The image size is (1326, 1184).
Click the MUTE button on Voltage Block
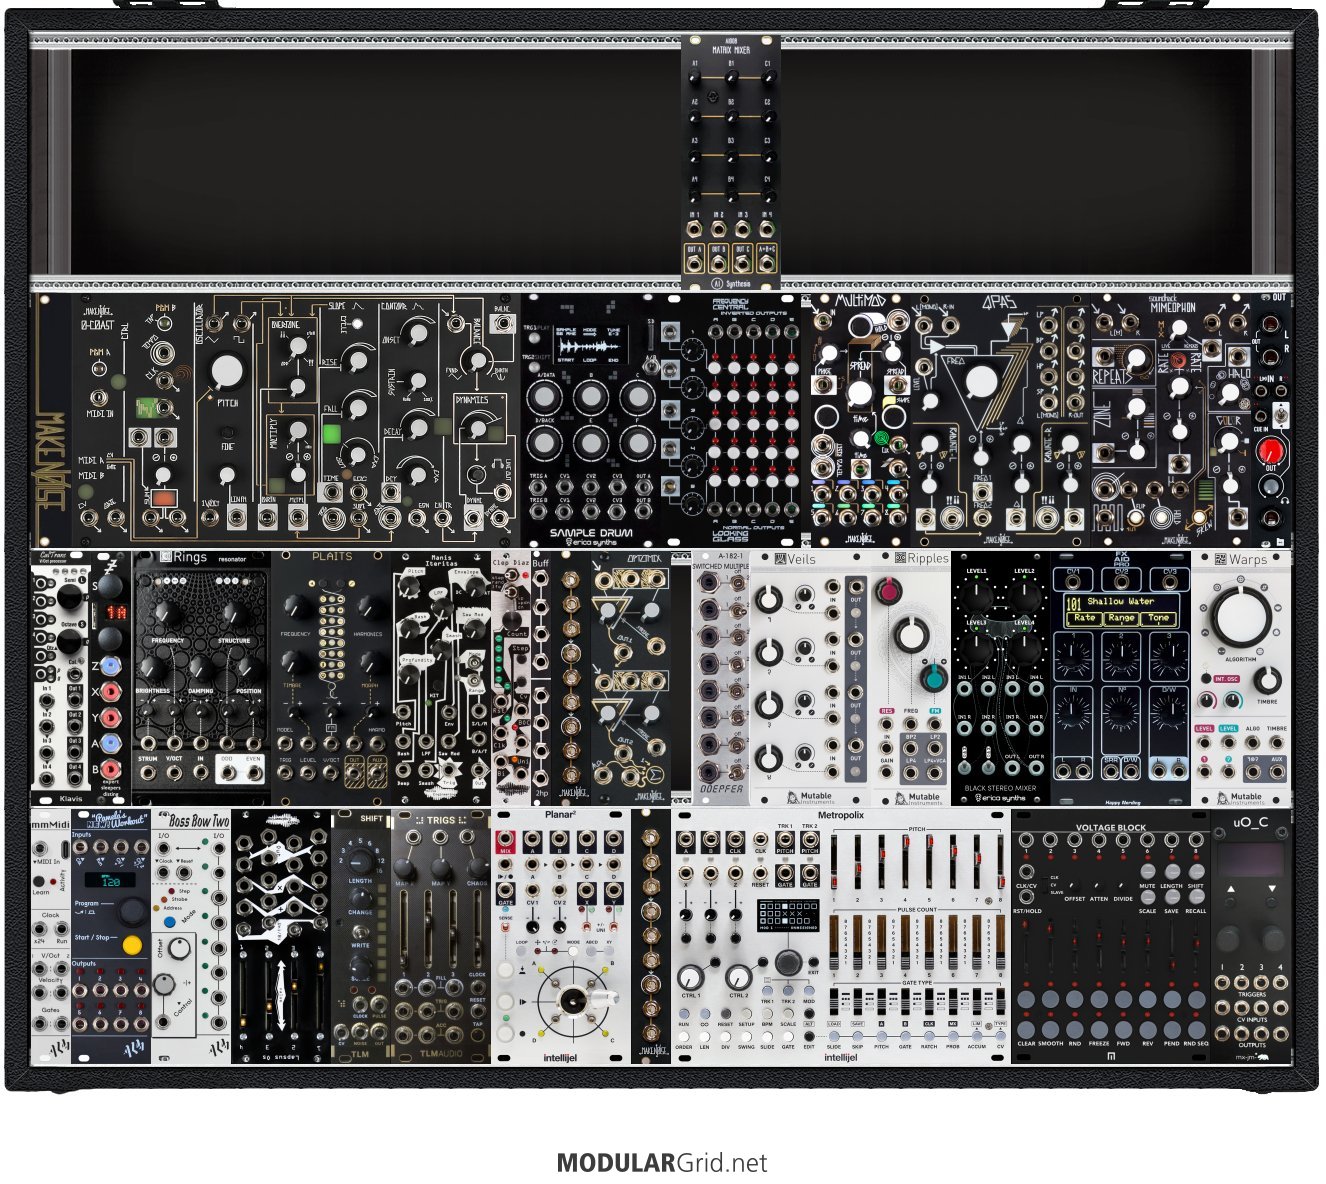point(1147,871)
